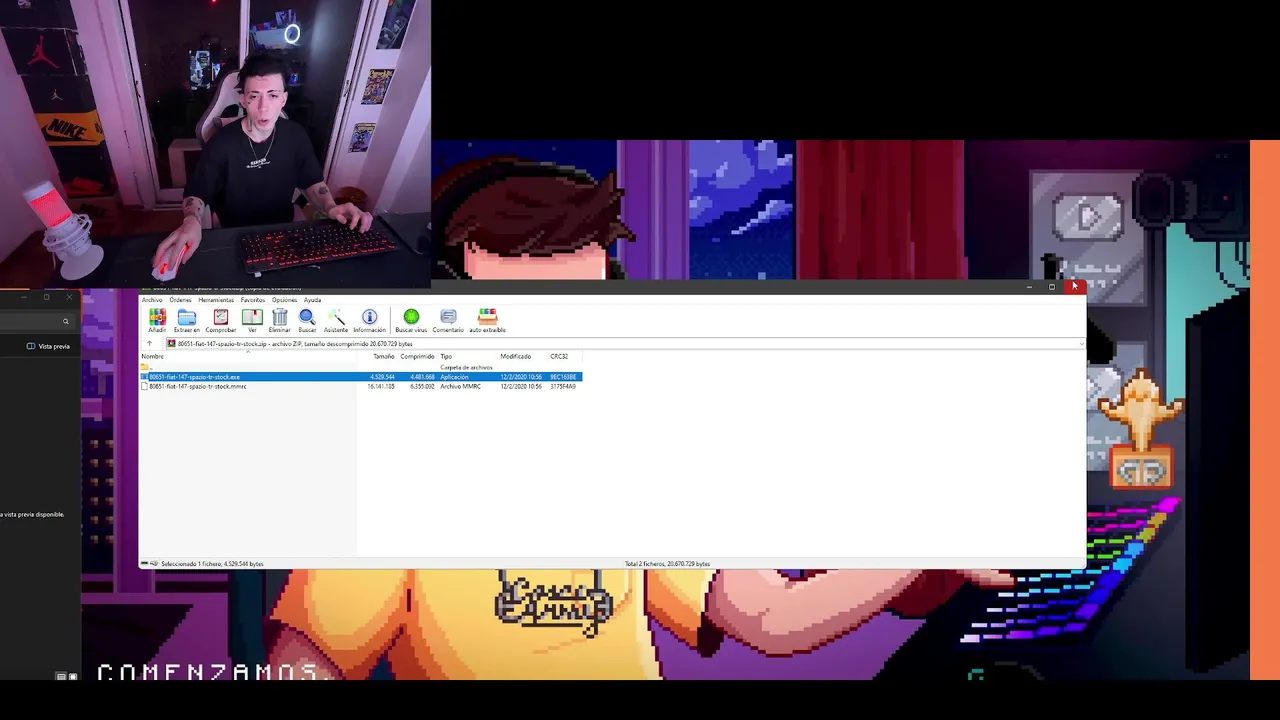The height and width of the screenshot is (720, 1280).
Task: Open the Buscar search tool
Action: tap(307, 320)
